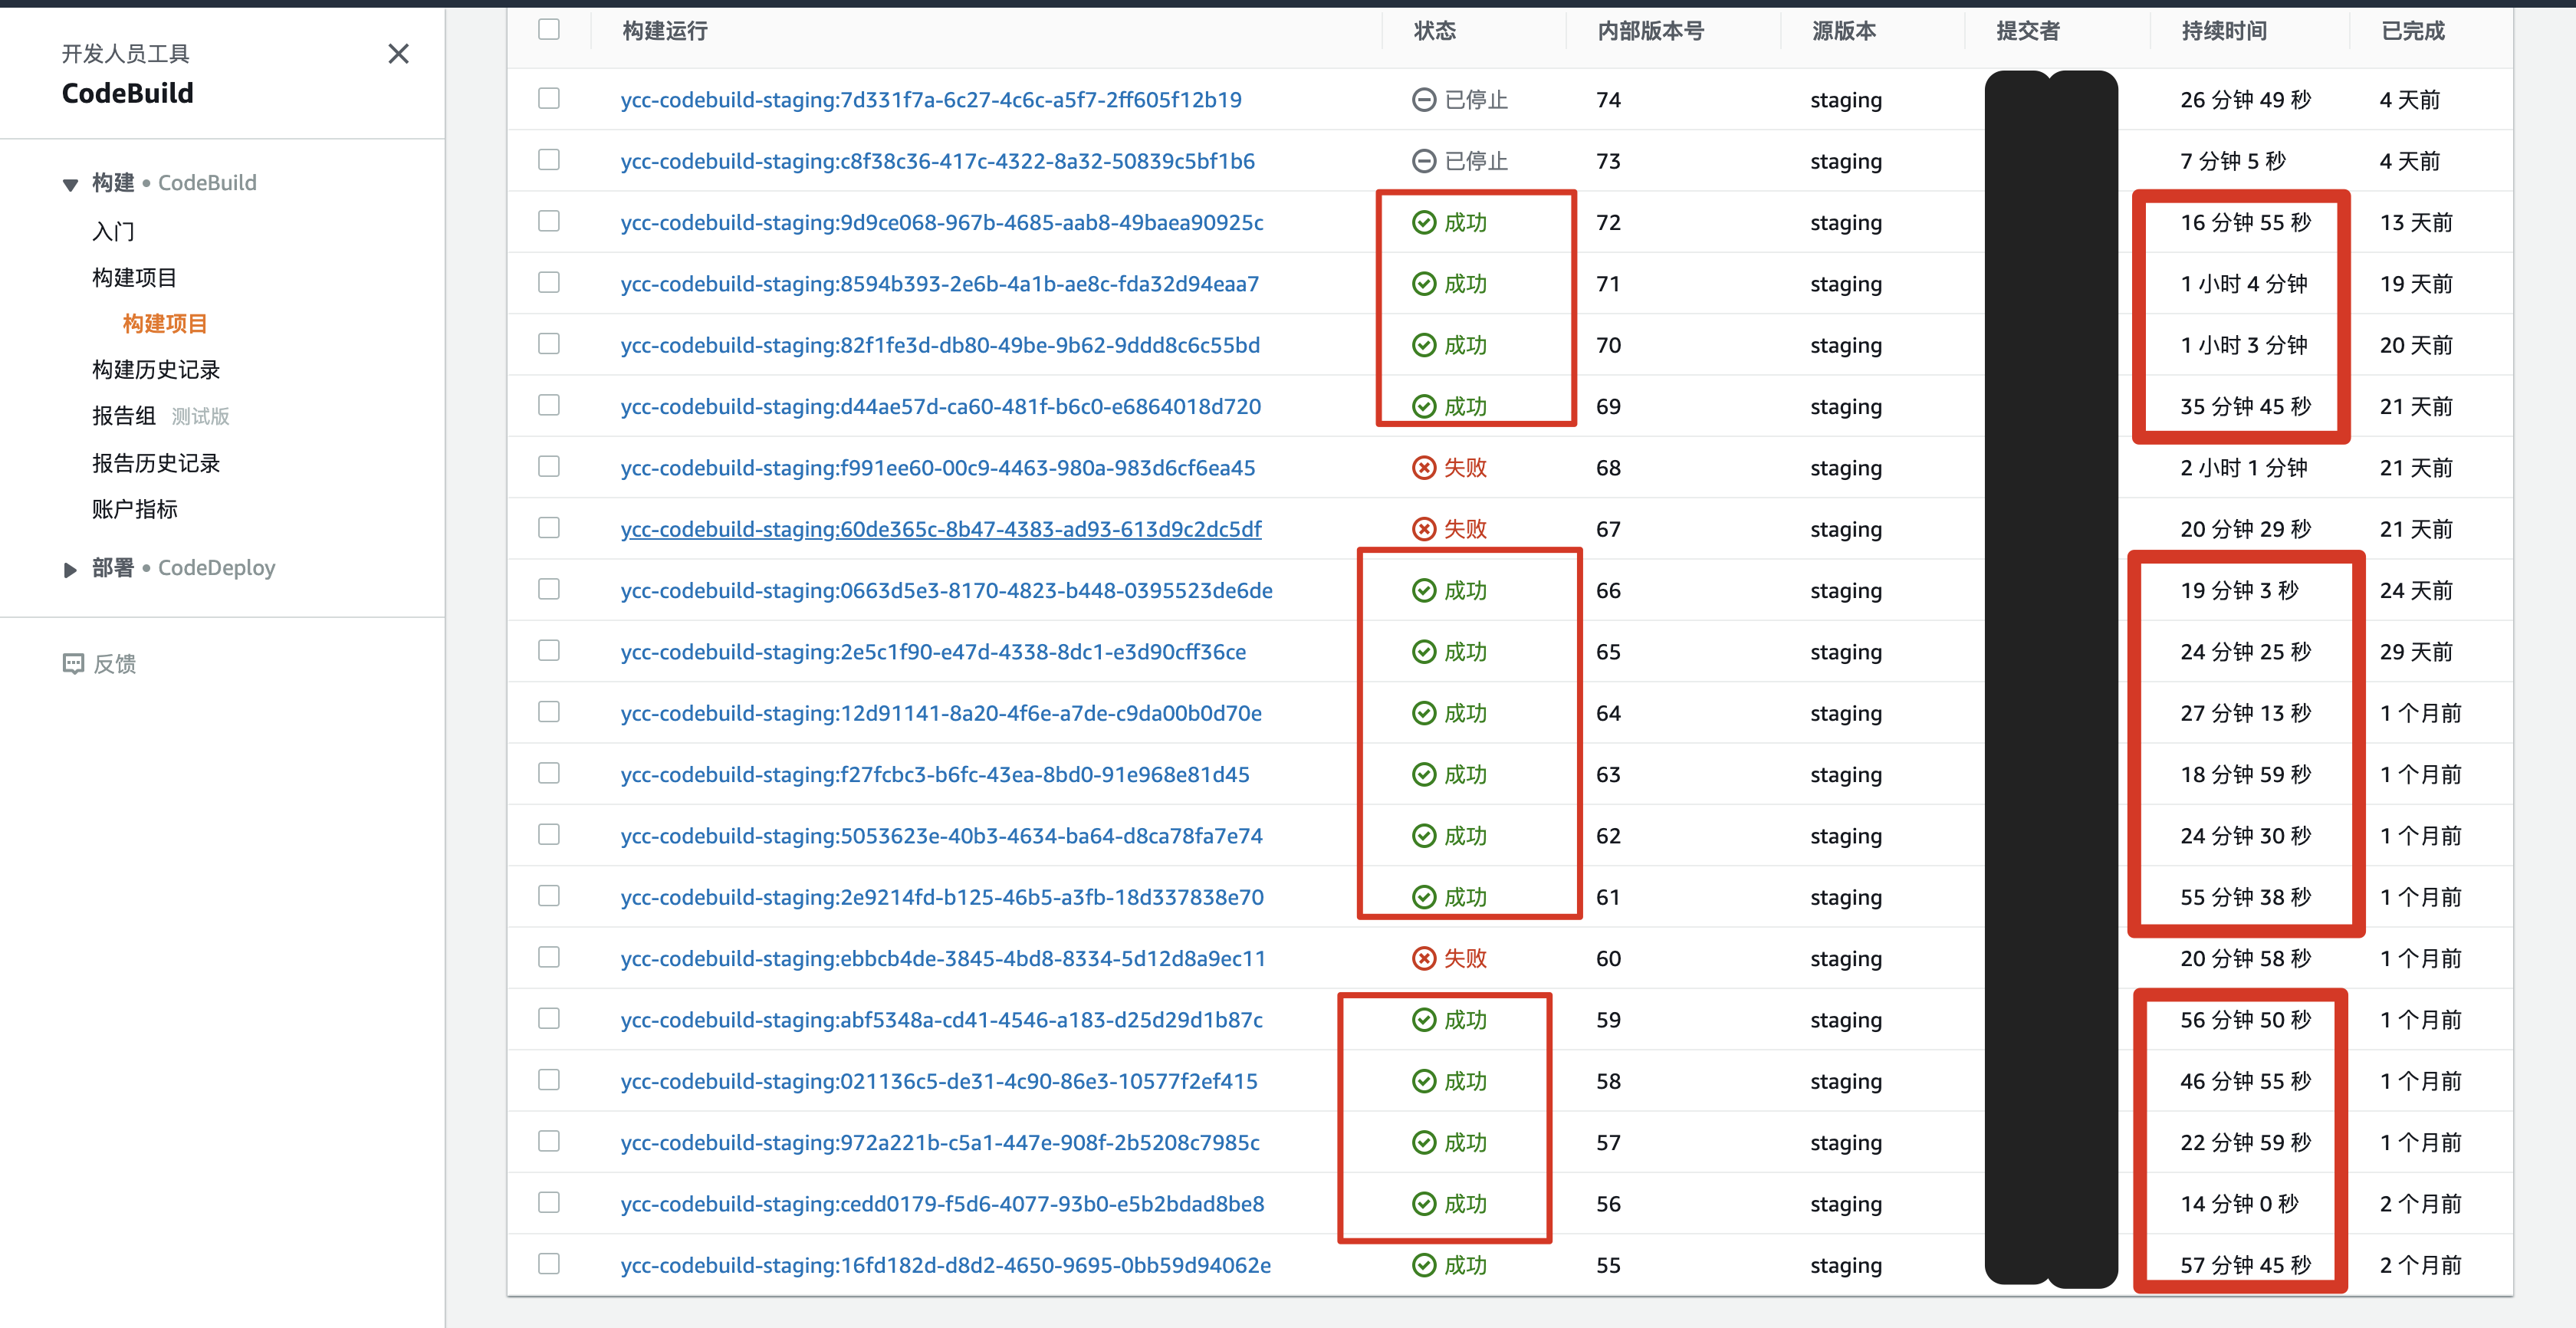Click the success checkmark for build 55
This screenshot has height=1328, width=2576.
tap(1423, 1266)
